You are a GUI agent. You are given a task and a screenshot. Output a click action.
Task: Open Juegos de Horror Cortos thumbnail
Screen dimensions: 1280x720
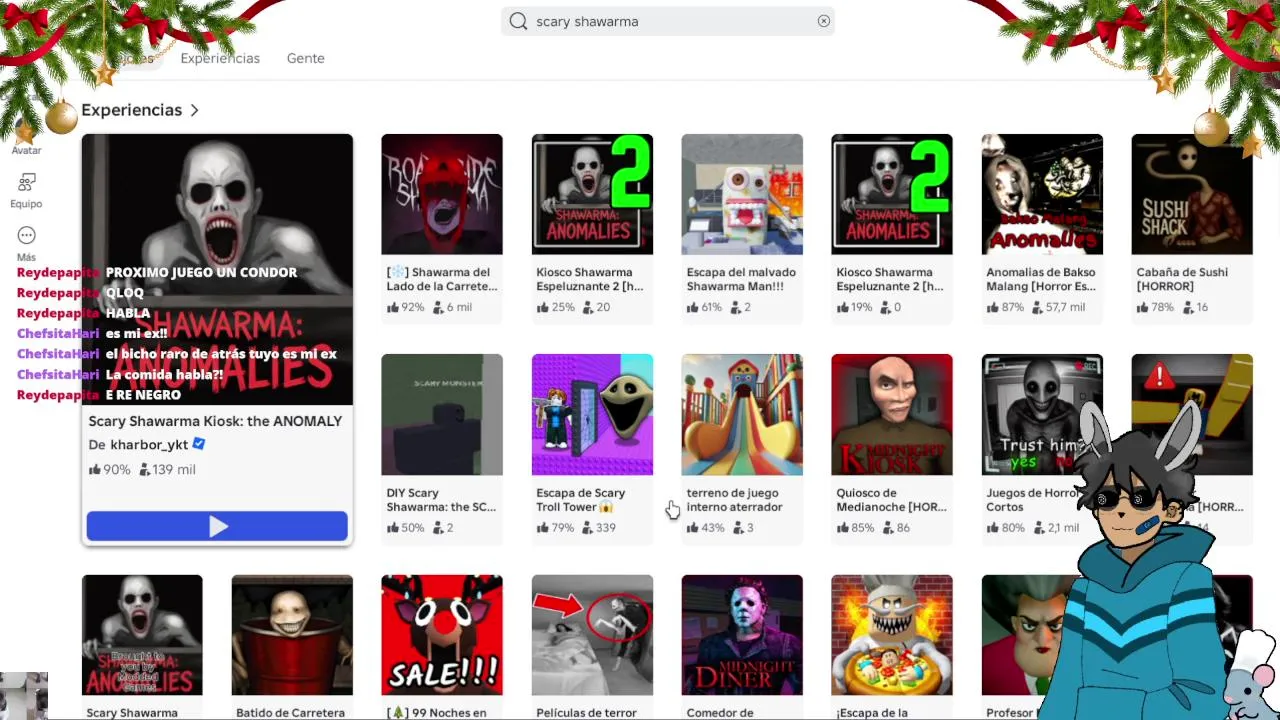[x=1042, y=414]
